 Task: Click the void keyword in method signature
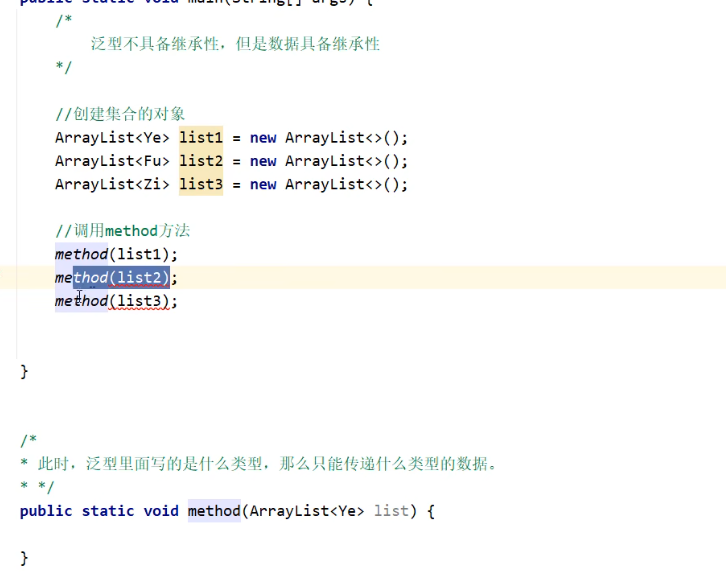160,511
